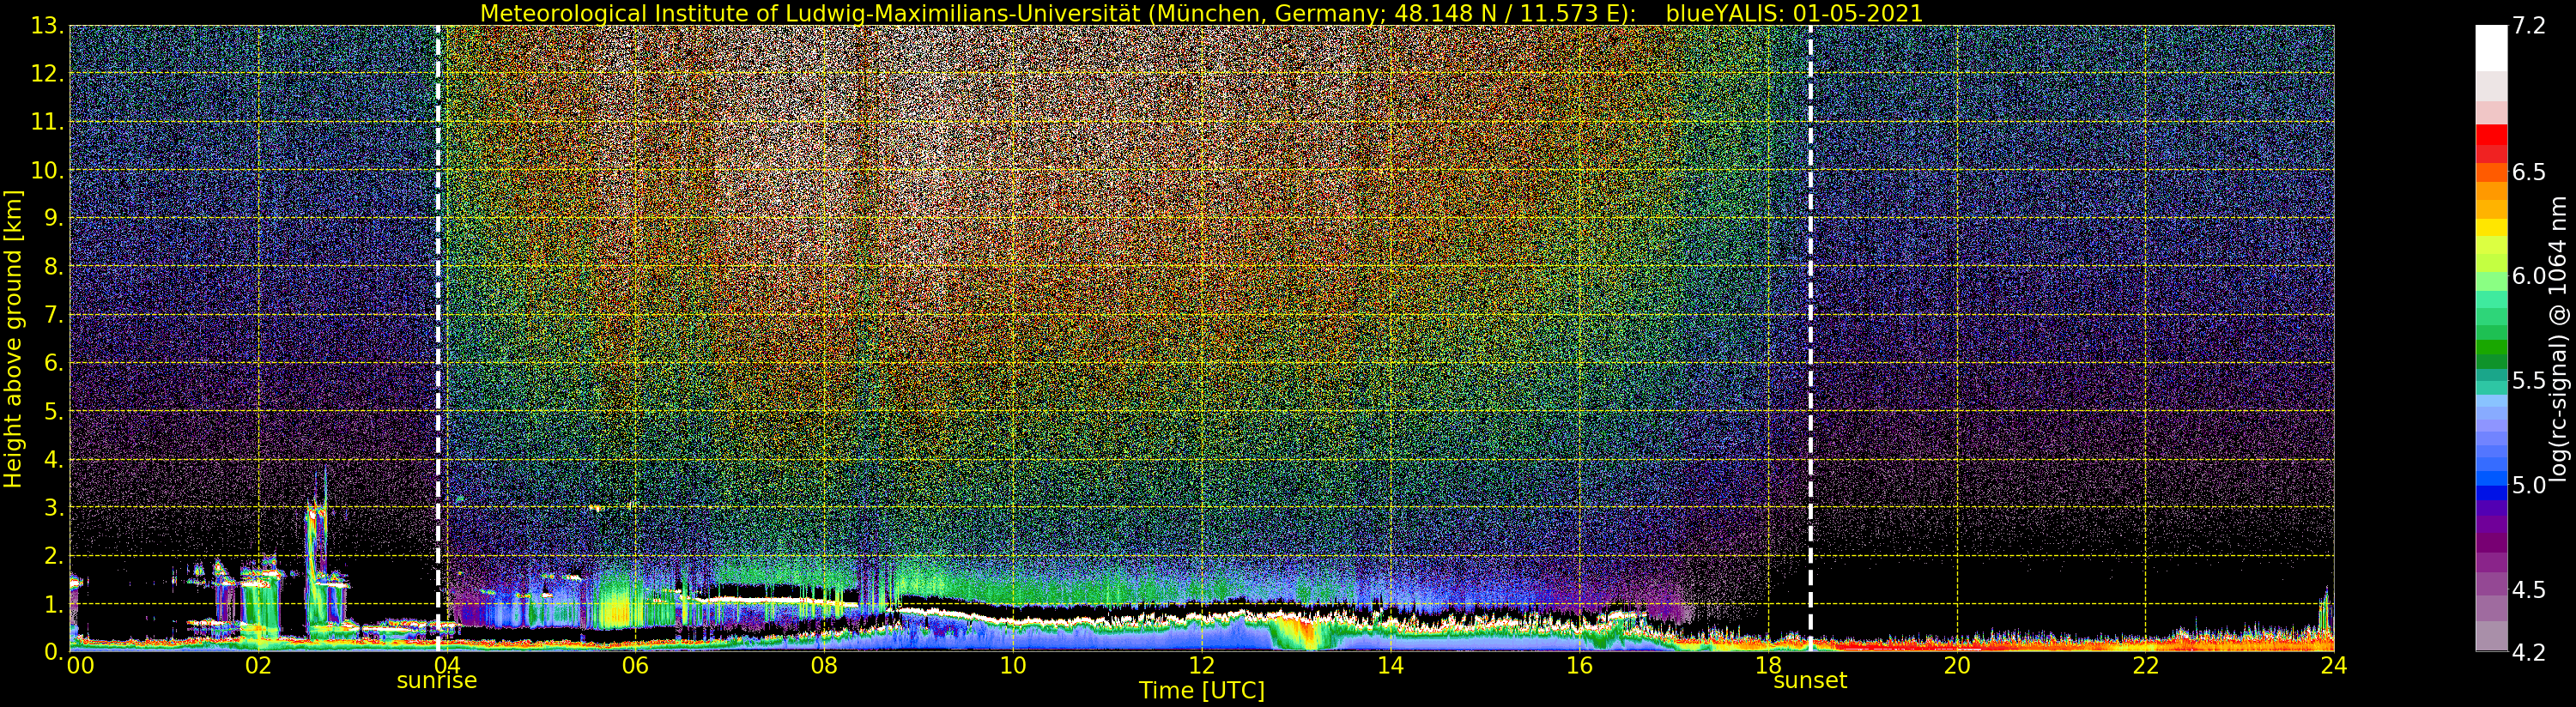This screenshot has height=707, width=2576.
Task: Click the height tick label '11.'
Action: point(46,122)
